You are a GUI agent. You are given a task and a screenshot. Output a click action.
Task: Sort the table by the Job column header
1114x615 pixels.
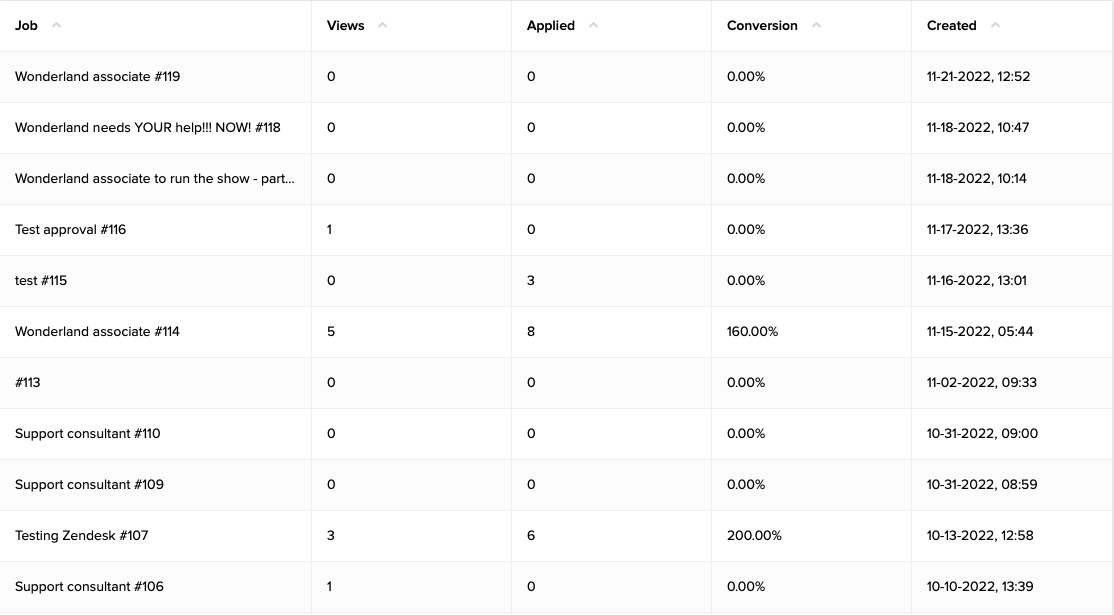(x=26, y=25)
